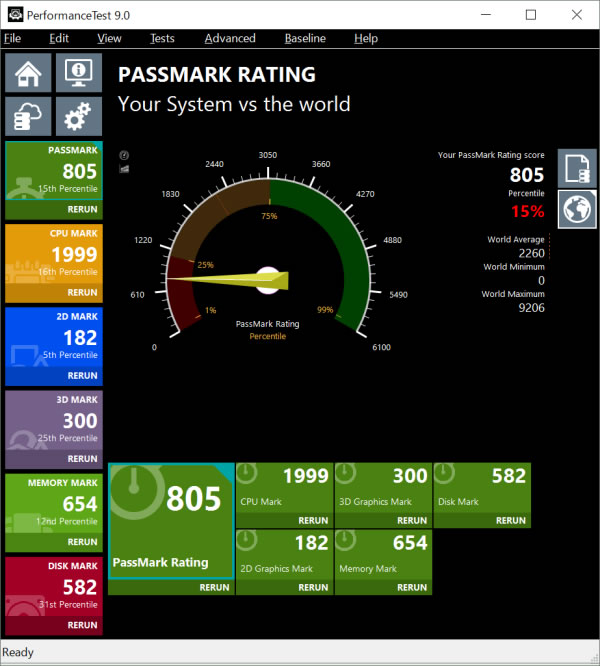The width and height of the screenshot is (600, 666).
Task: Click the 99% marker on the gauge
Action: click(325, 310)
